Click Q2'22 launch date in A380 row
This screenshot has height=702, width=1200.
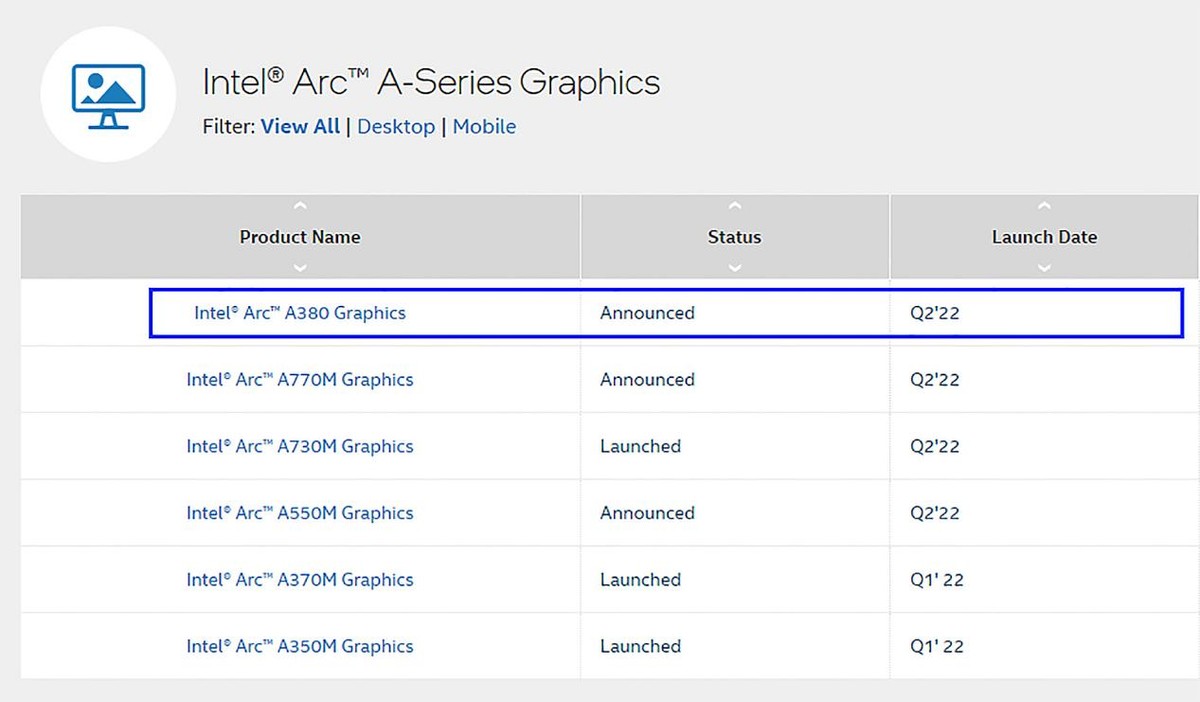[x=935, y=313]
